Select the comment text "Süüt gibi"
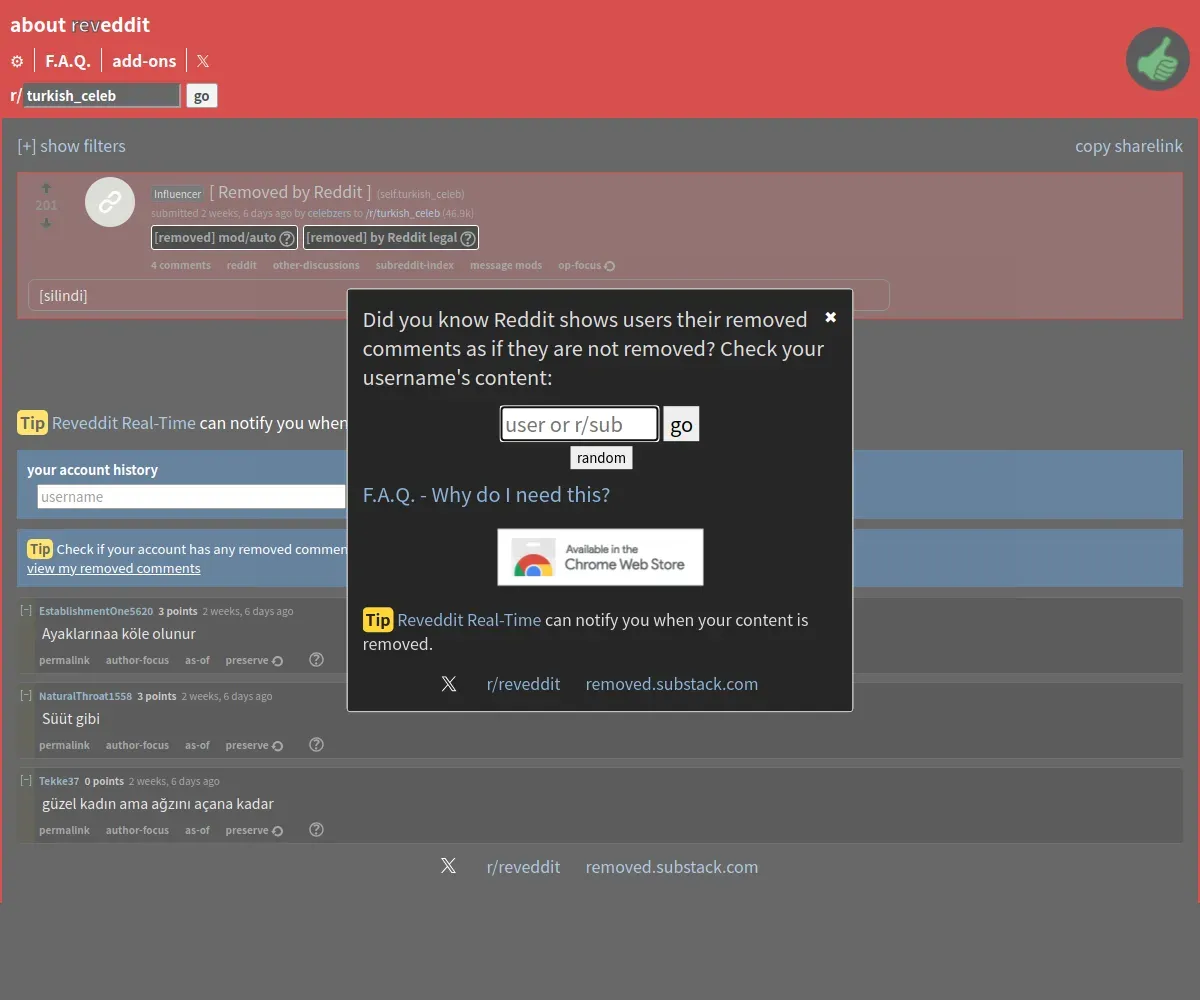 tap(71, 719)
